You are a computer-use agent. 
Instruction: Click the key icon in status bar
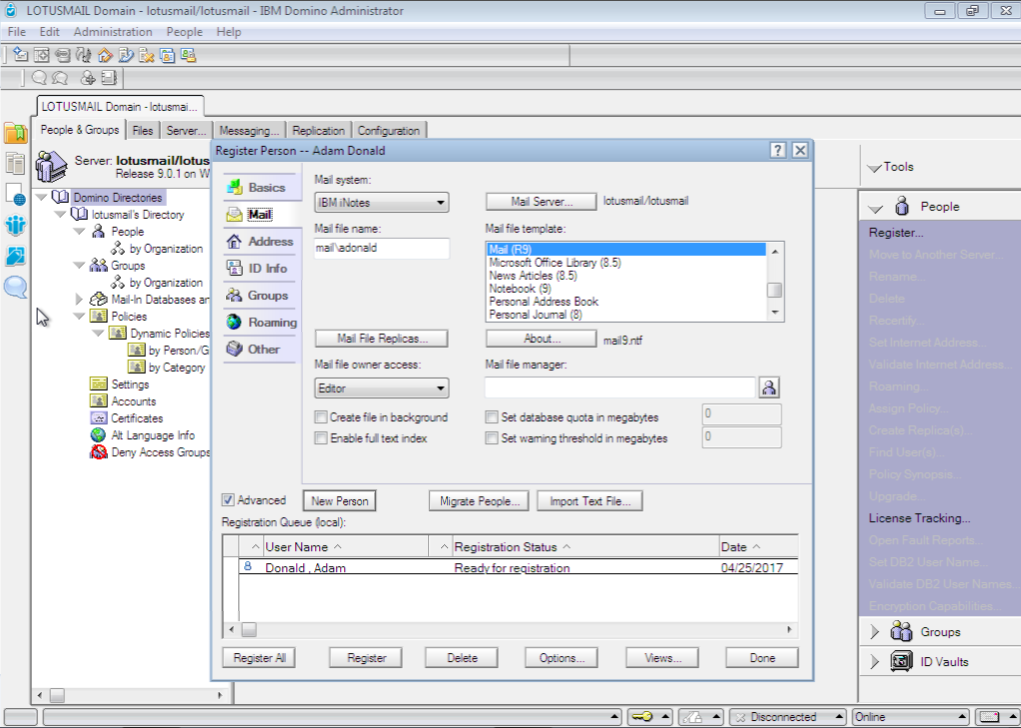642,717
